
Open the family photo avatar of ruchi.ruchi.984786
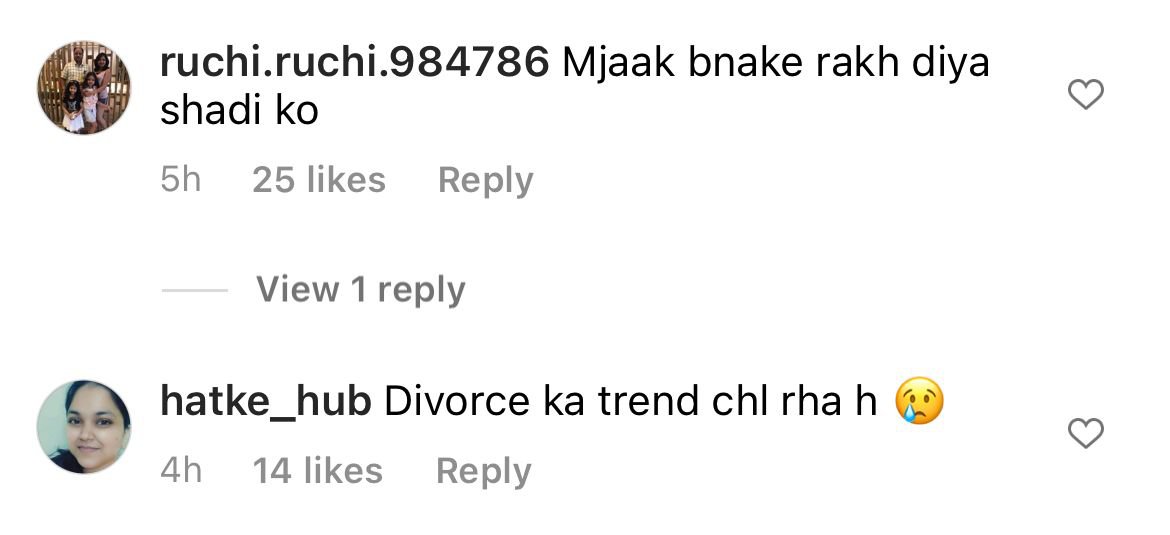84,88
